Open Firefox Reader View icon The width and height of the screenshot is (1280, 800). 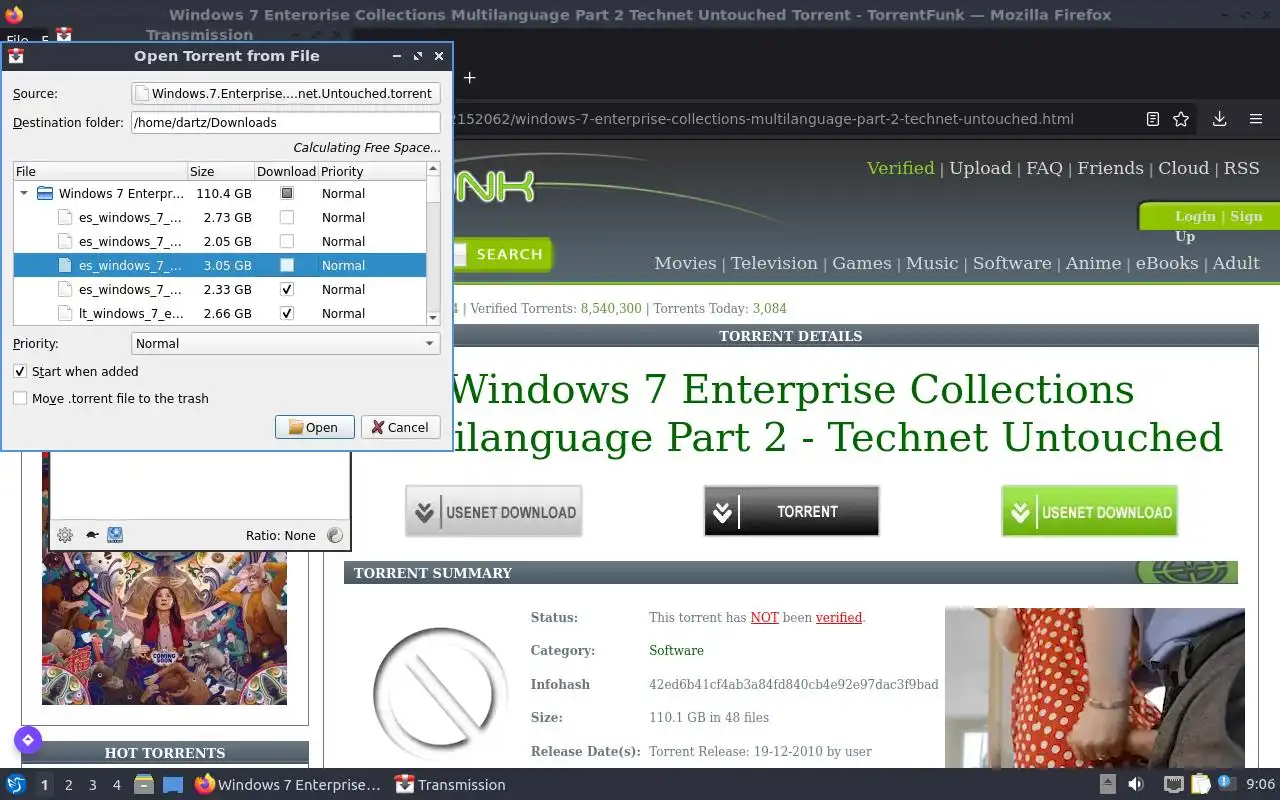(1153, 119)
